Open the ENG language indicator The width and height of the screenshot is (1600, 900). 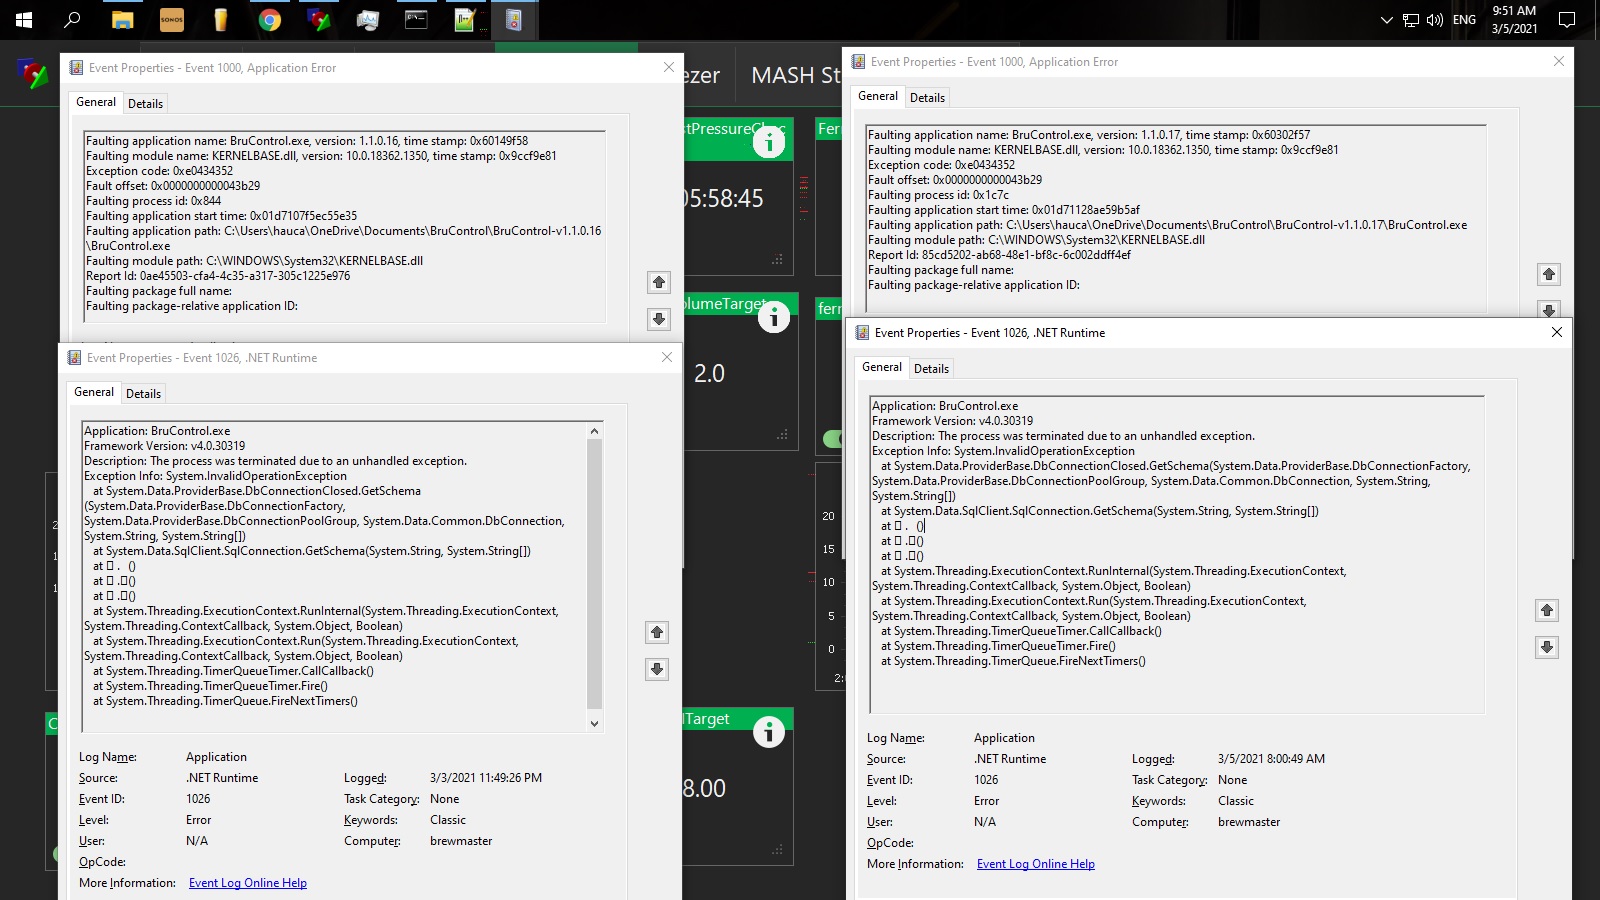click(1464, 20)
